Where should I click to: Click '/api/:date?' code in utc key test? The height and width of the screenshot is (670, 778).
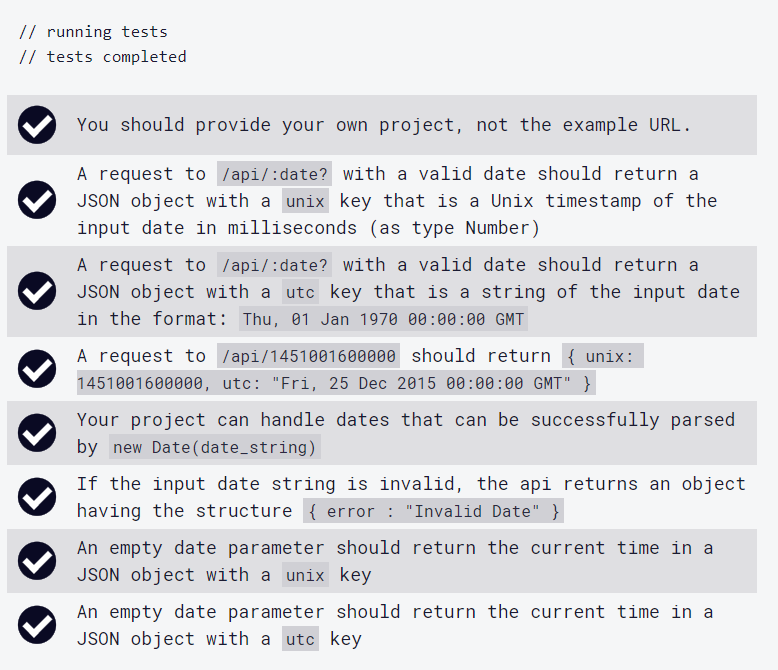pos(274,265)
